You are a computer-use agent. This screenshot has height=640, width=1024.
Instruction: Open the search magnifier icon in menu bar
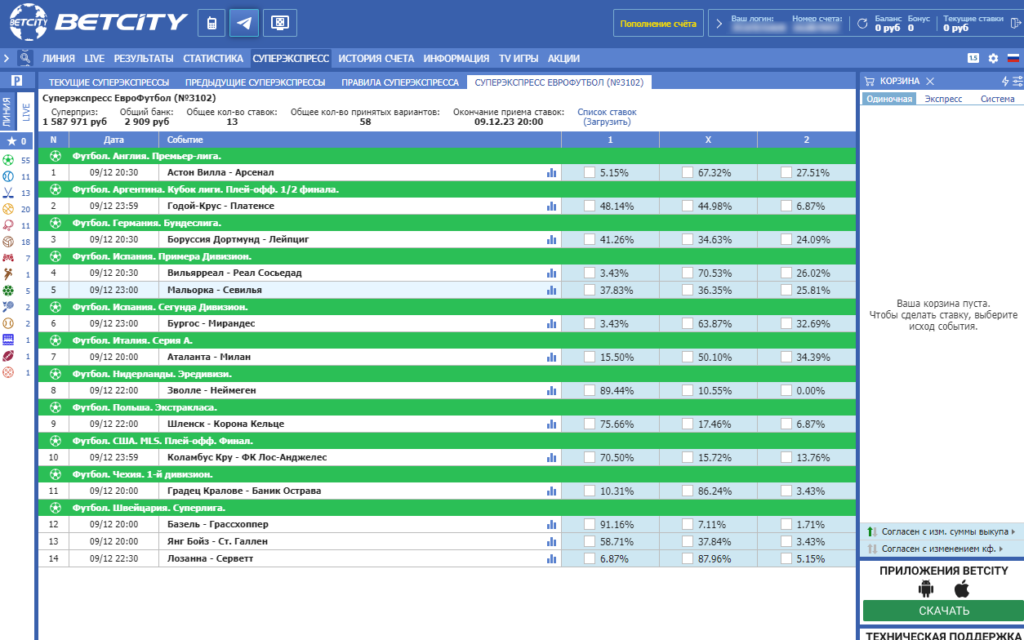click(25, 58)
